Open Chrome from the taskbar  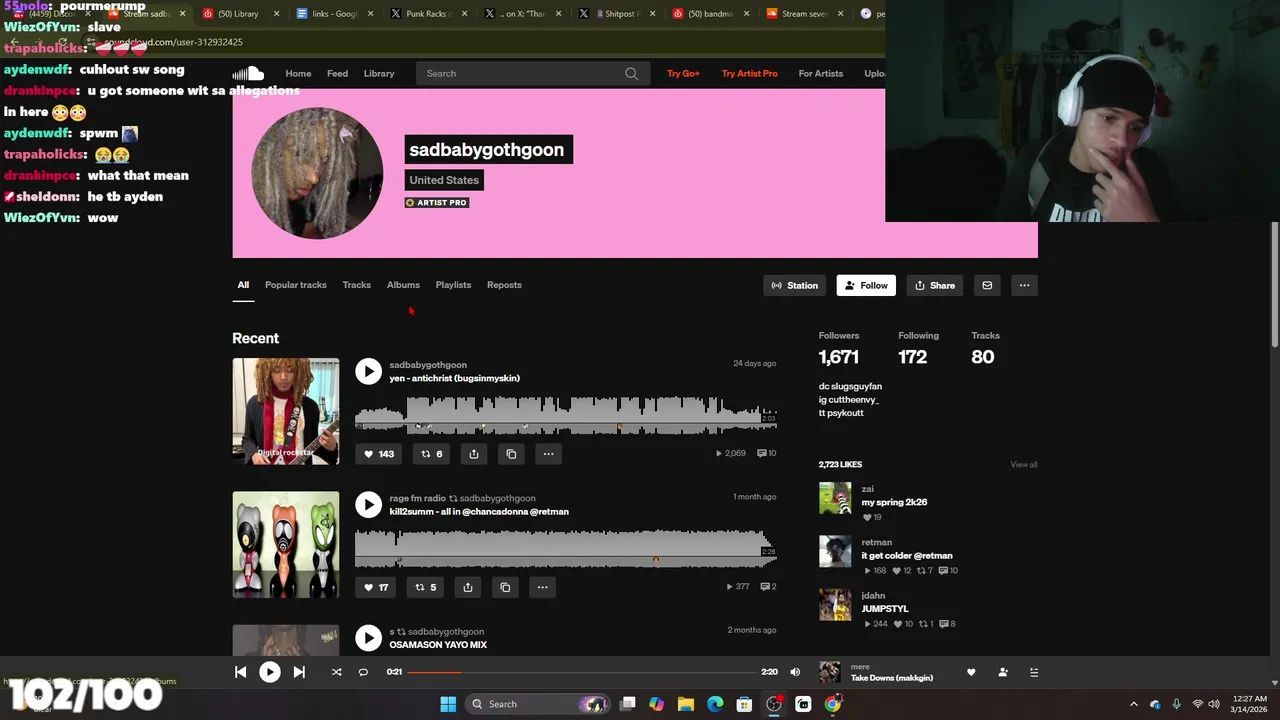coord(832,704)
